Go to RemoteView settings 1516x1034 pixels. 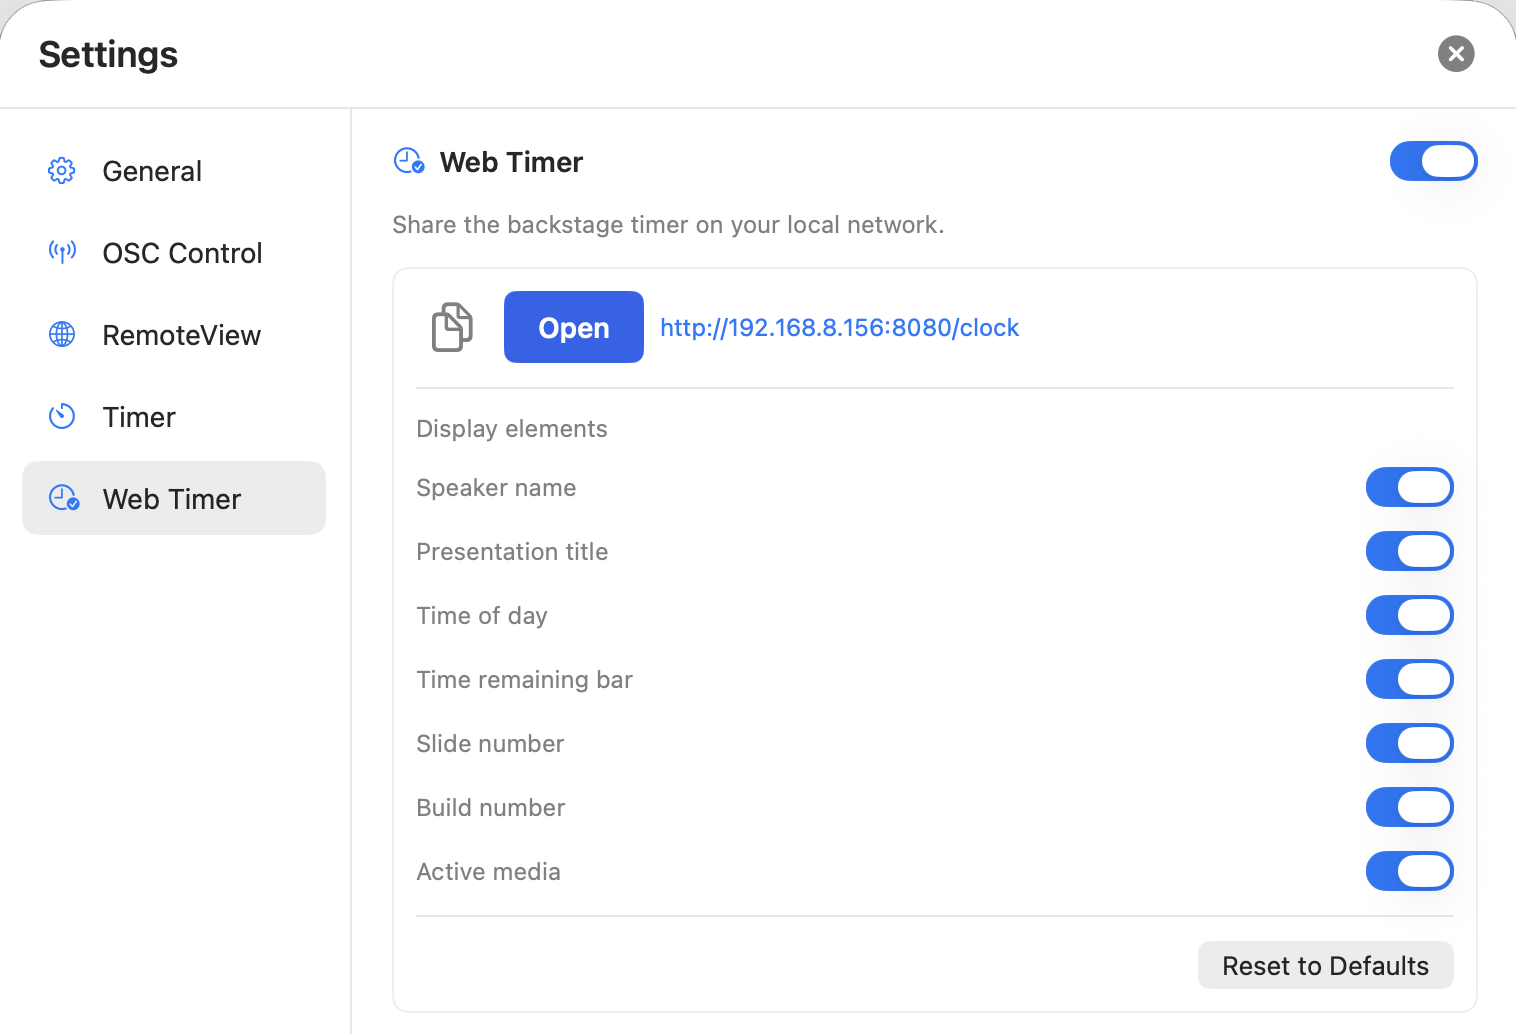point(174,335)
